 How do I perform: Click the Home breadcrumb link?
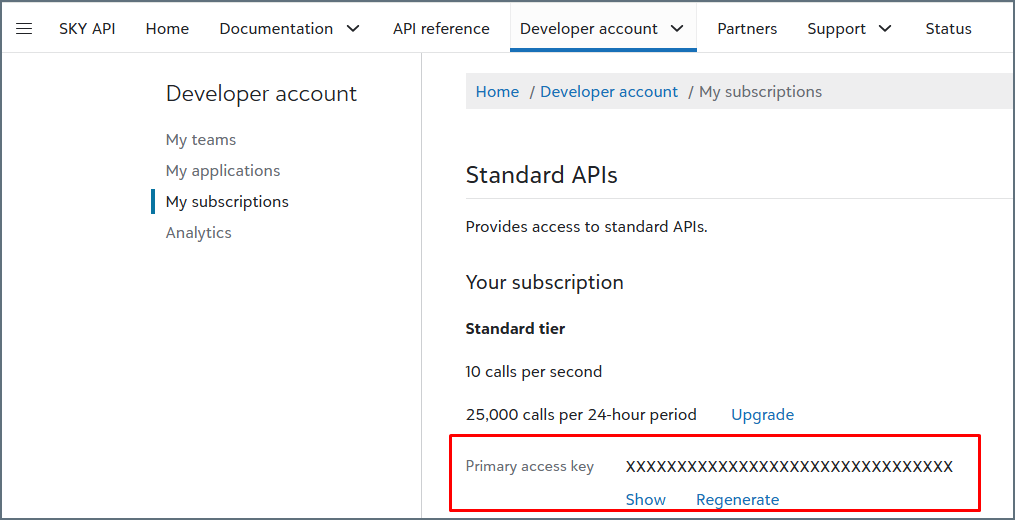tap(497, 92)
